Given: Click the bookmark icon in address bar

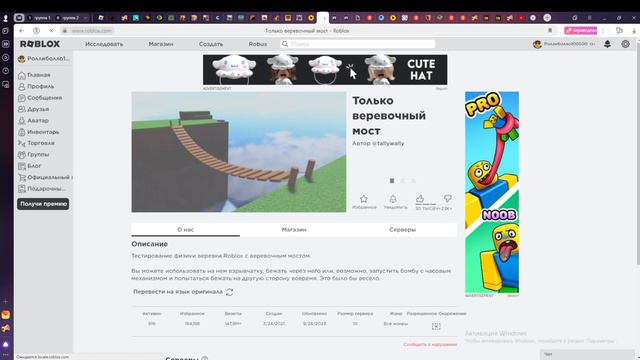Looking at the screenshot, I should (x=550, y=31).
